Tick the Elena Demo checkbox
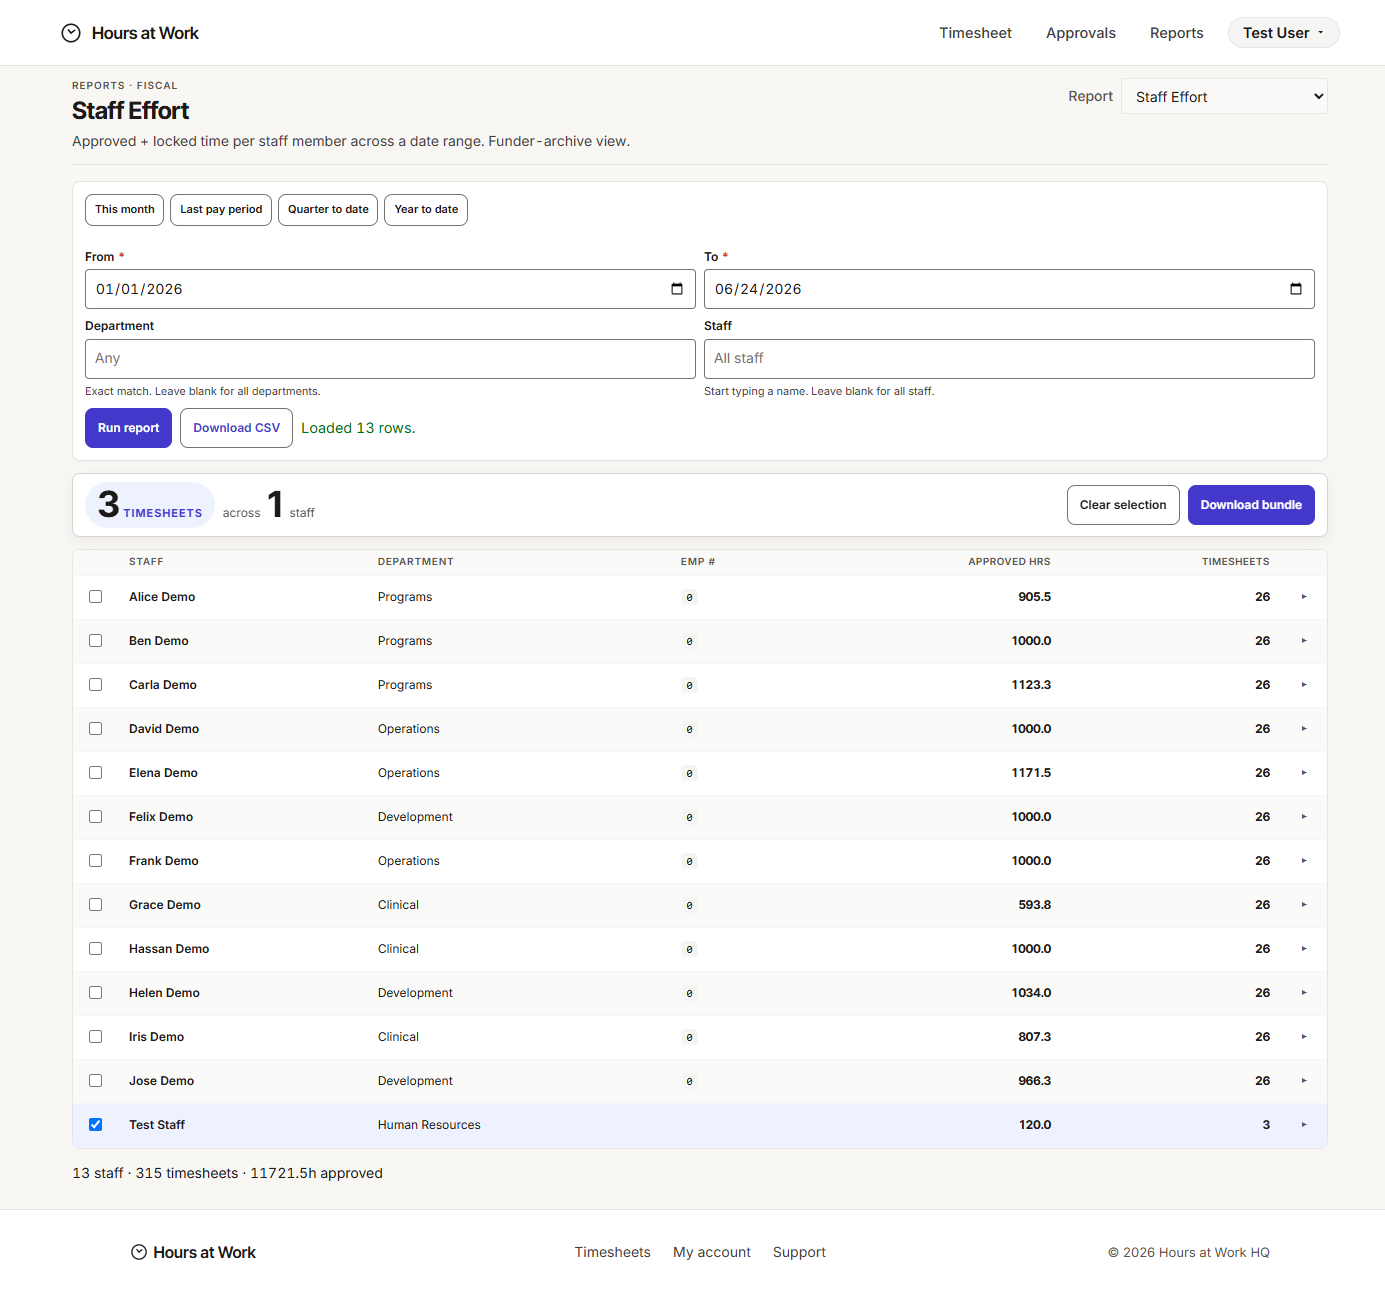1385x1294 pixels. pyautogui.click(x=96, y=773)
